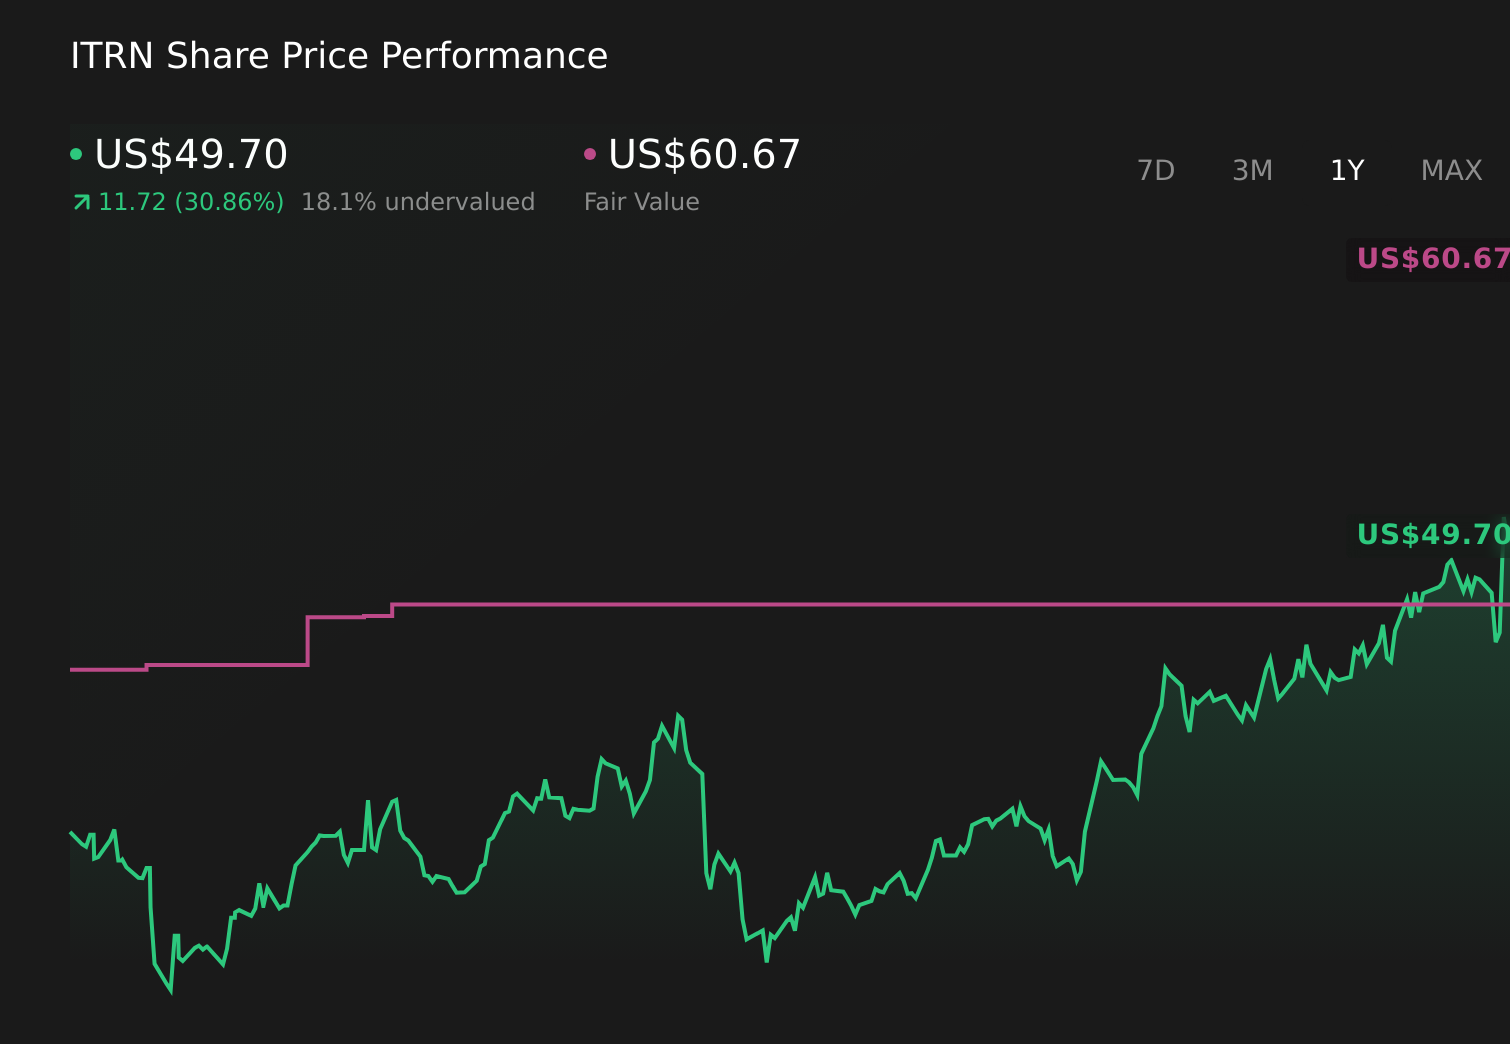
Task: Select the pink fair value step line
Action: [x=800, y=604]
